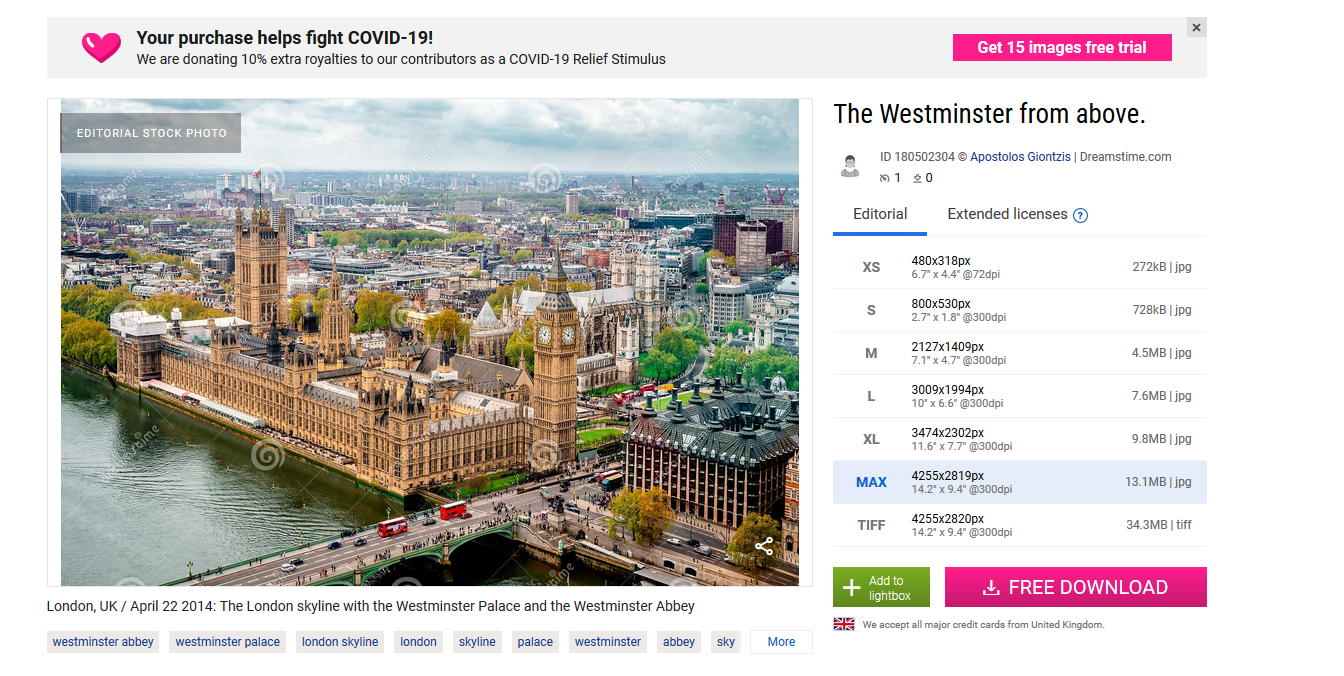Click the EDITORIAL STOCK PHOTO badge
The height and width of the screenshot is (676, 1344).
click(151, 133)
